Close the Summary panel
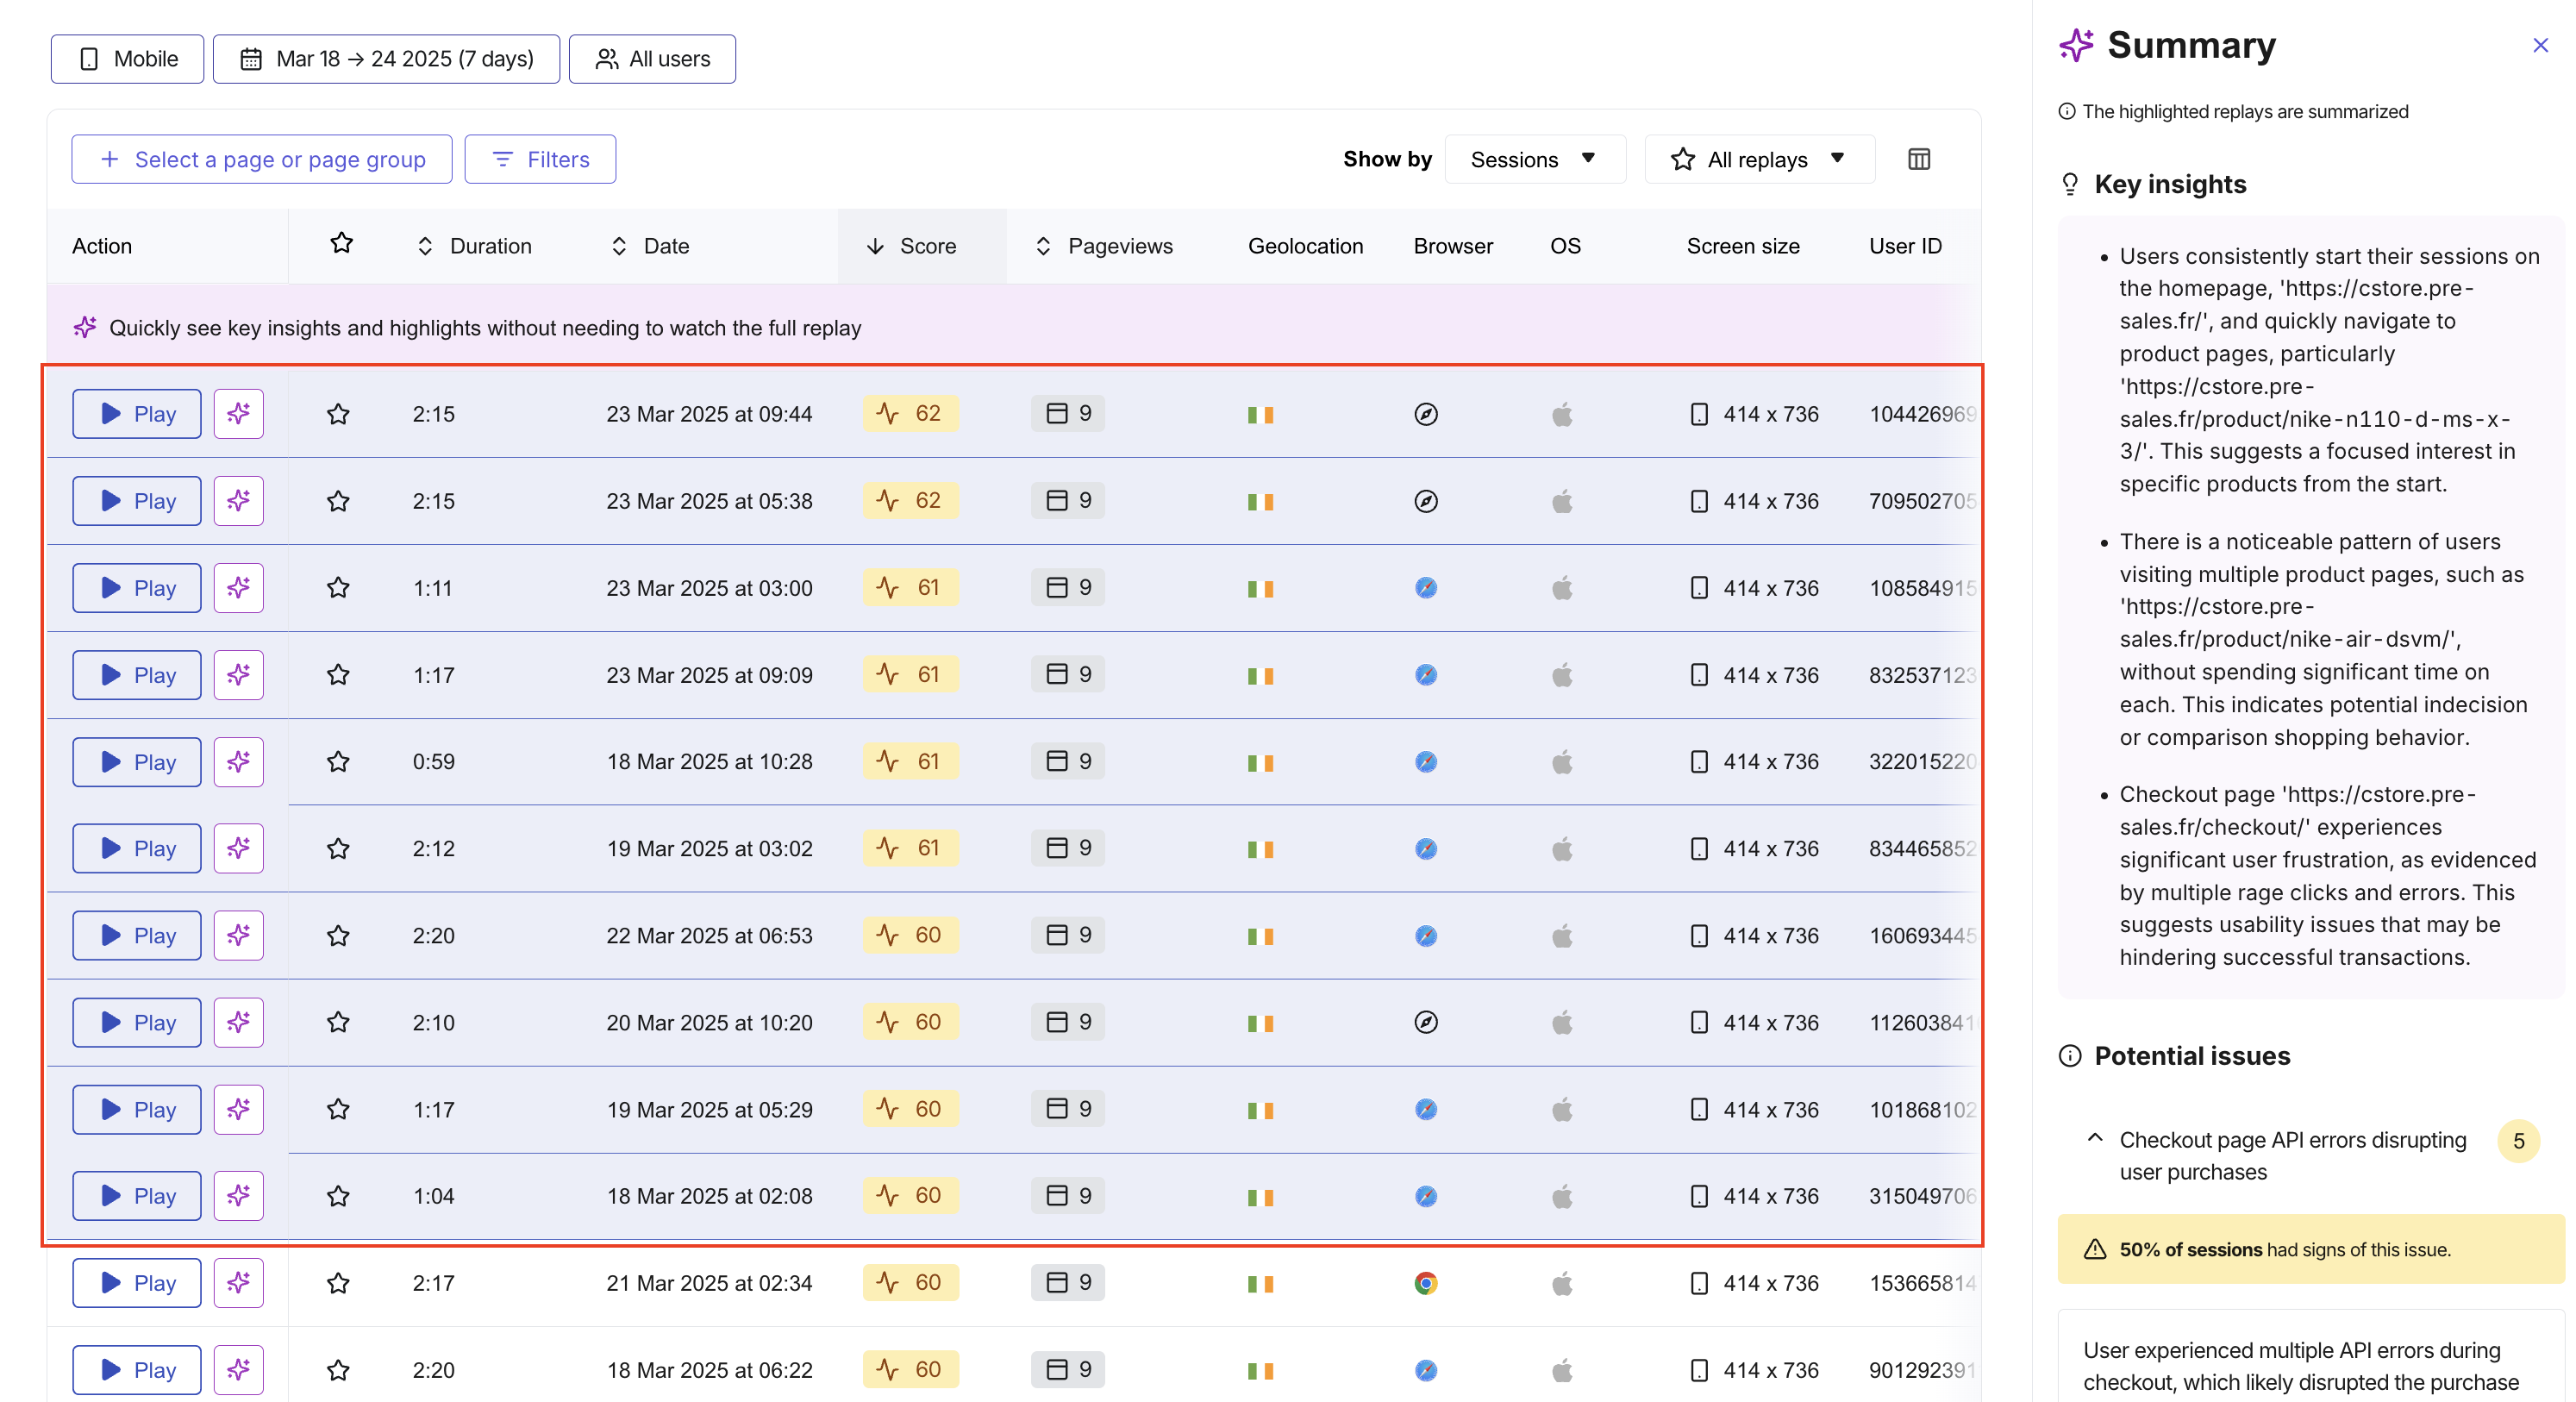This screenshot has height=1402, width=2576. point(2540,45)
